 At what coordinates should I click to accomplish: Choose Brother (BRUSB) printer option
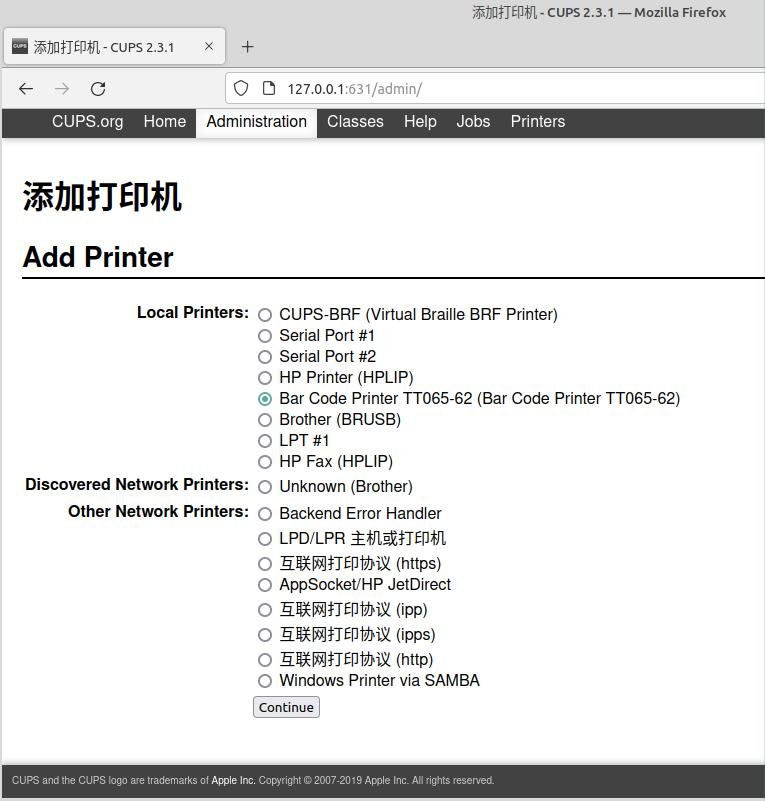coord(265,420)
